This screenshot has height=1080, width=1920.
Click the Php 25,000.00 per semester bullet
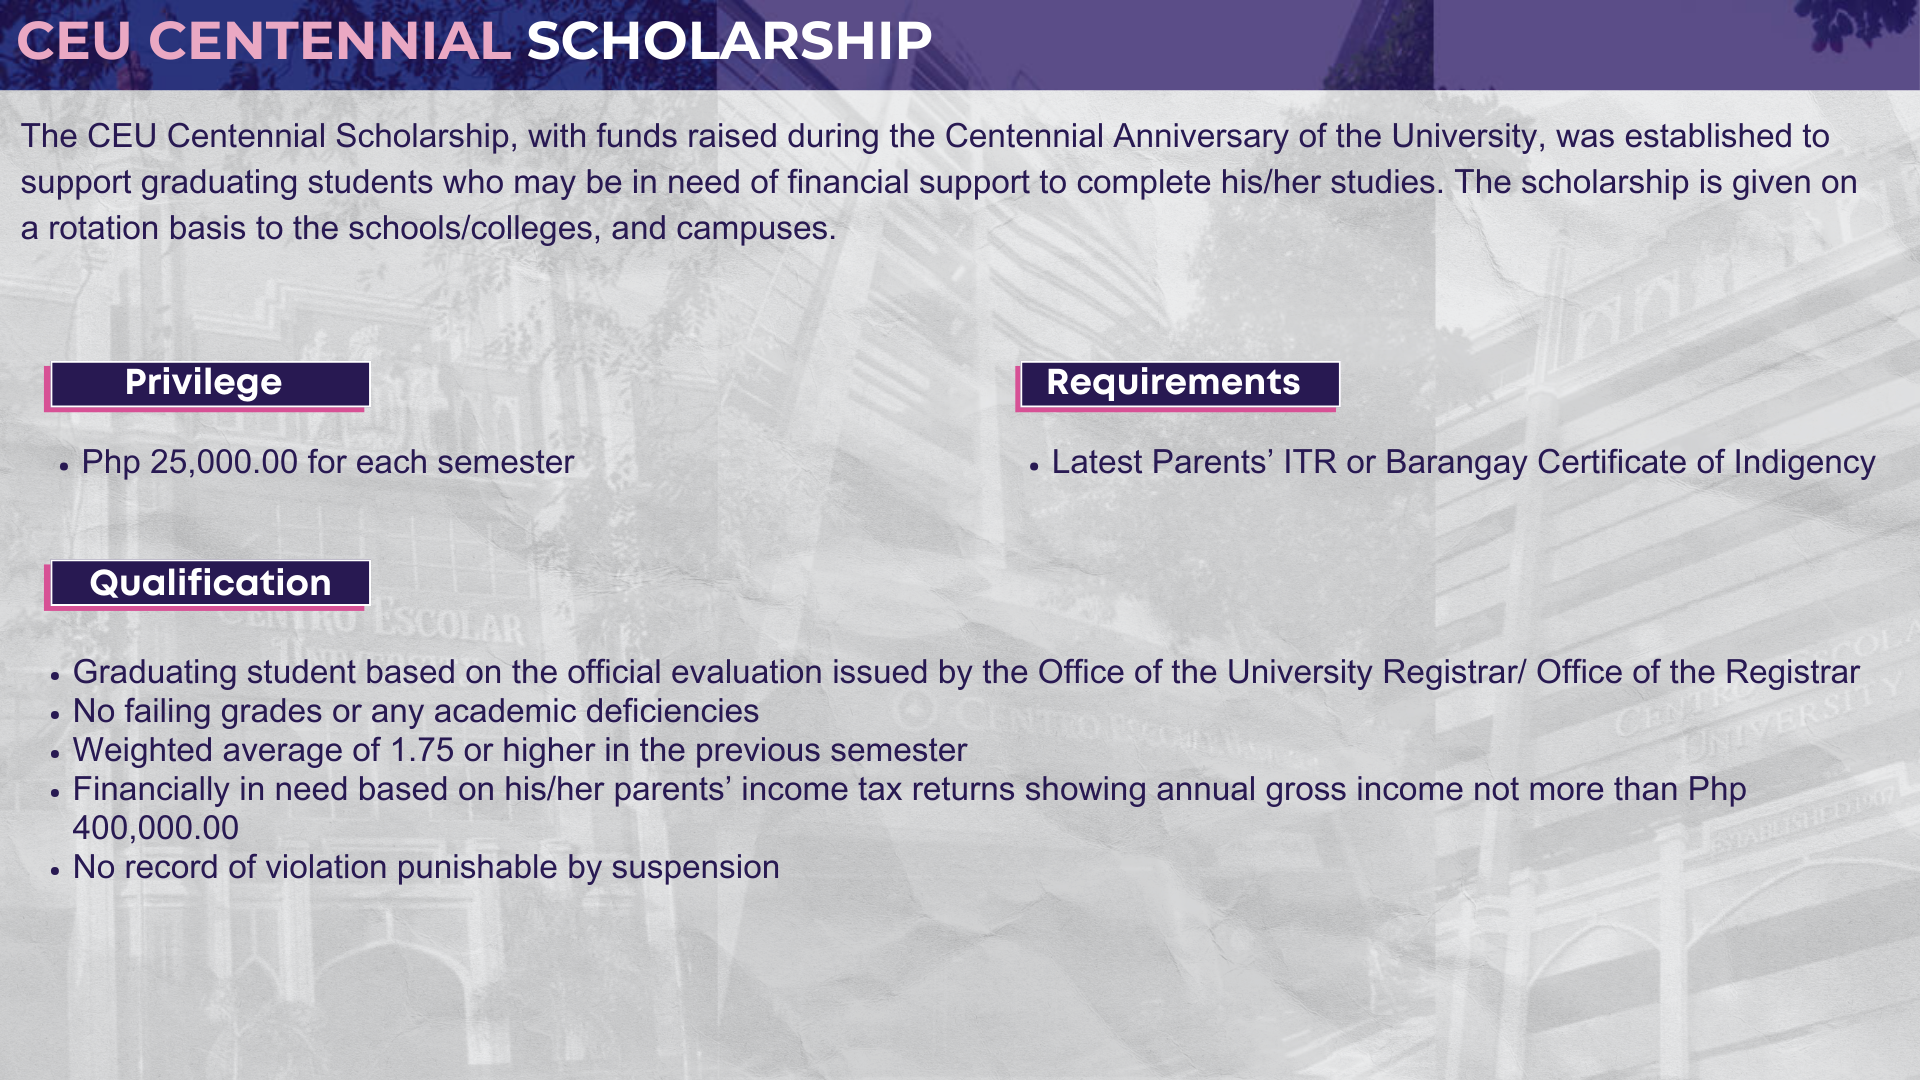click(x=328, y=462)
